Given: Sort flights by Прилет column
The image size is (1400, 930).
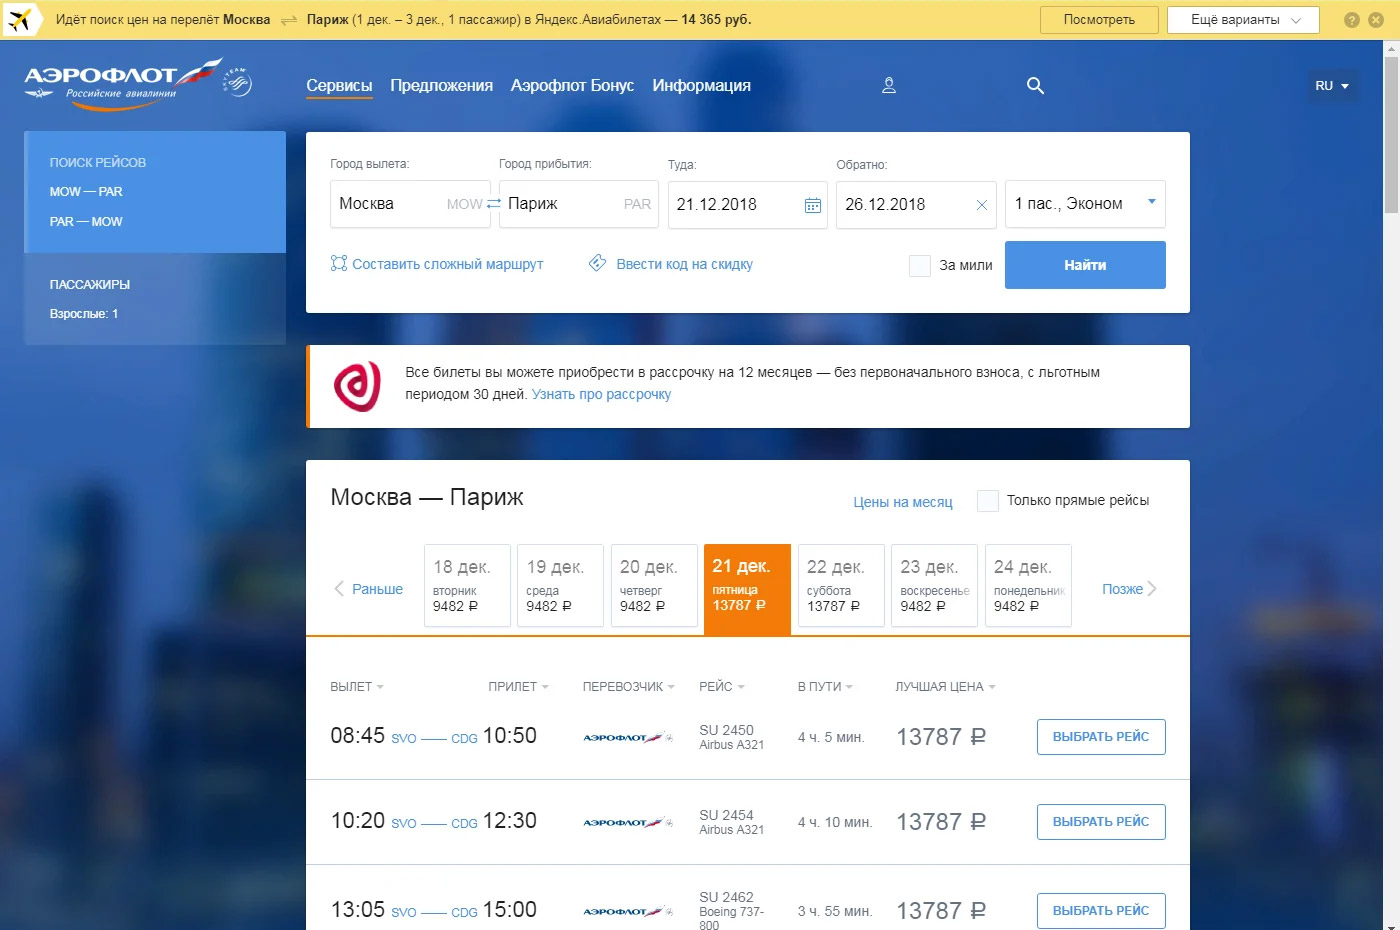Looking at the screenshot, I should click(x=518, y=687).
